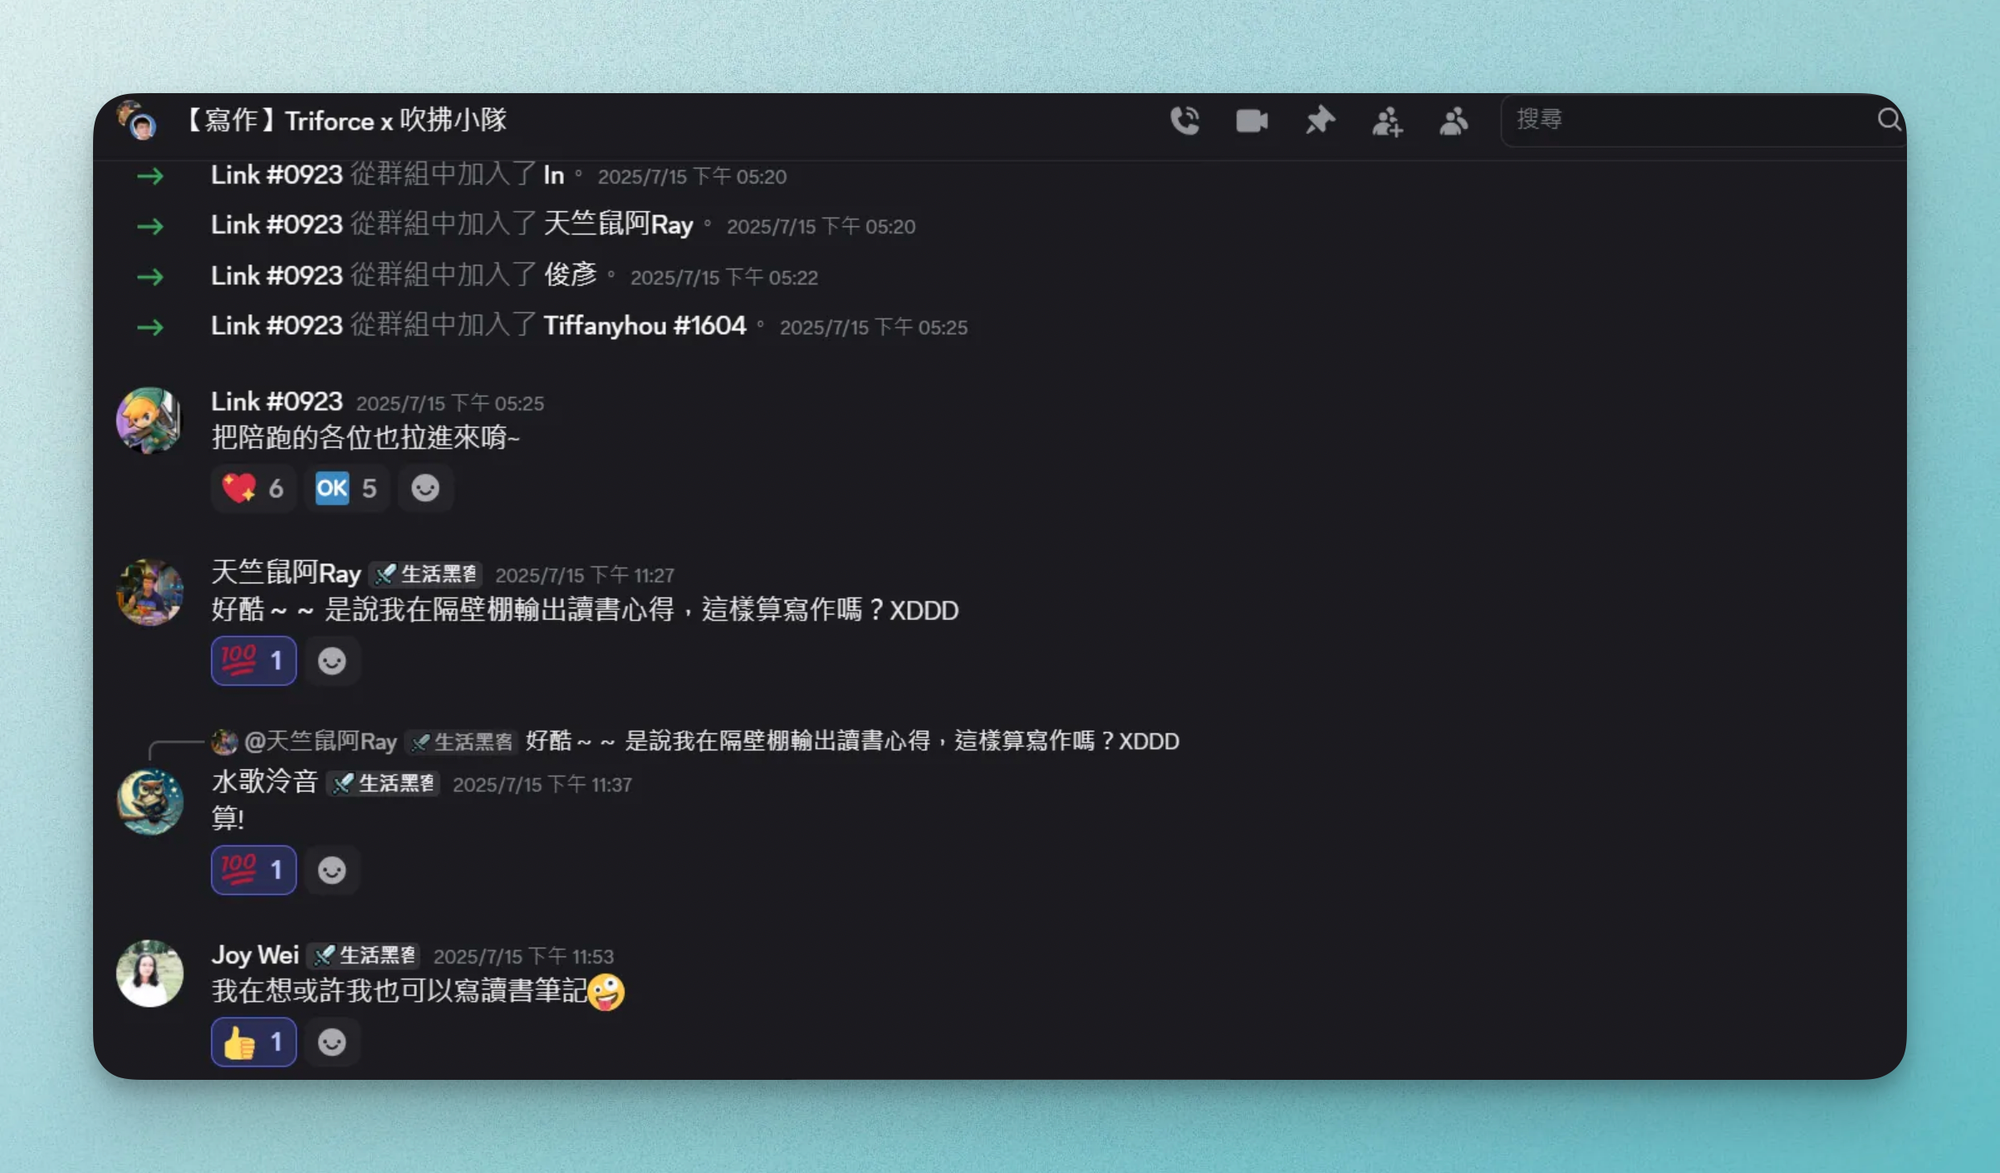The image size is (2000, 1173).
Task: Show the group member list
Action: (x=1454, y=121)
